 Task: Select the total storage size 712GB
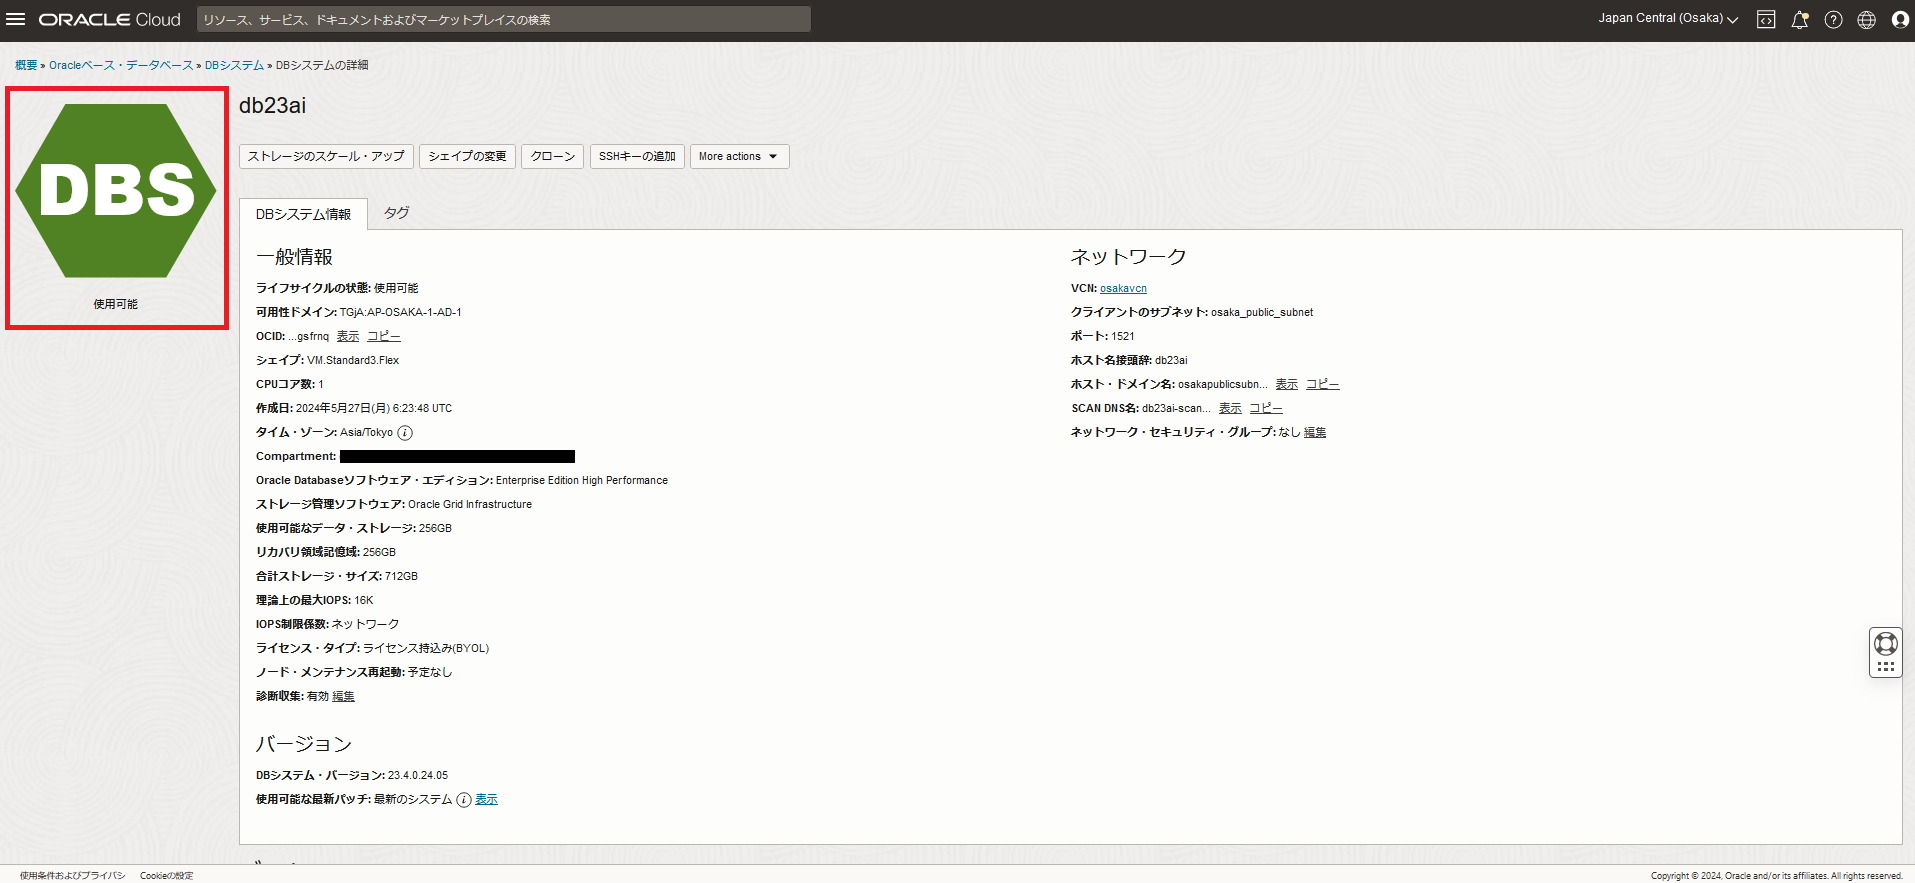[401, 577]
